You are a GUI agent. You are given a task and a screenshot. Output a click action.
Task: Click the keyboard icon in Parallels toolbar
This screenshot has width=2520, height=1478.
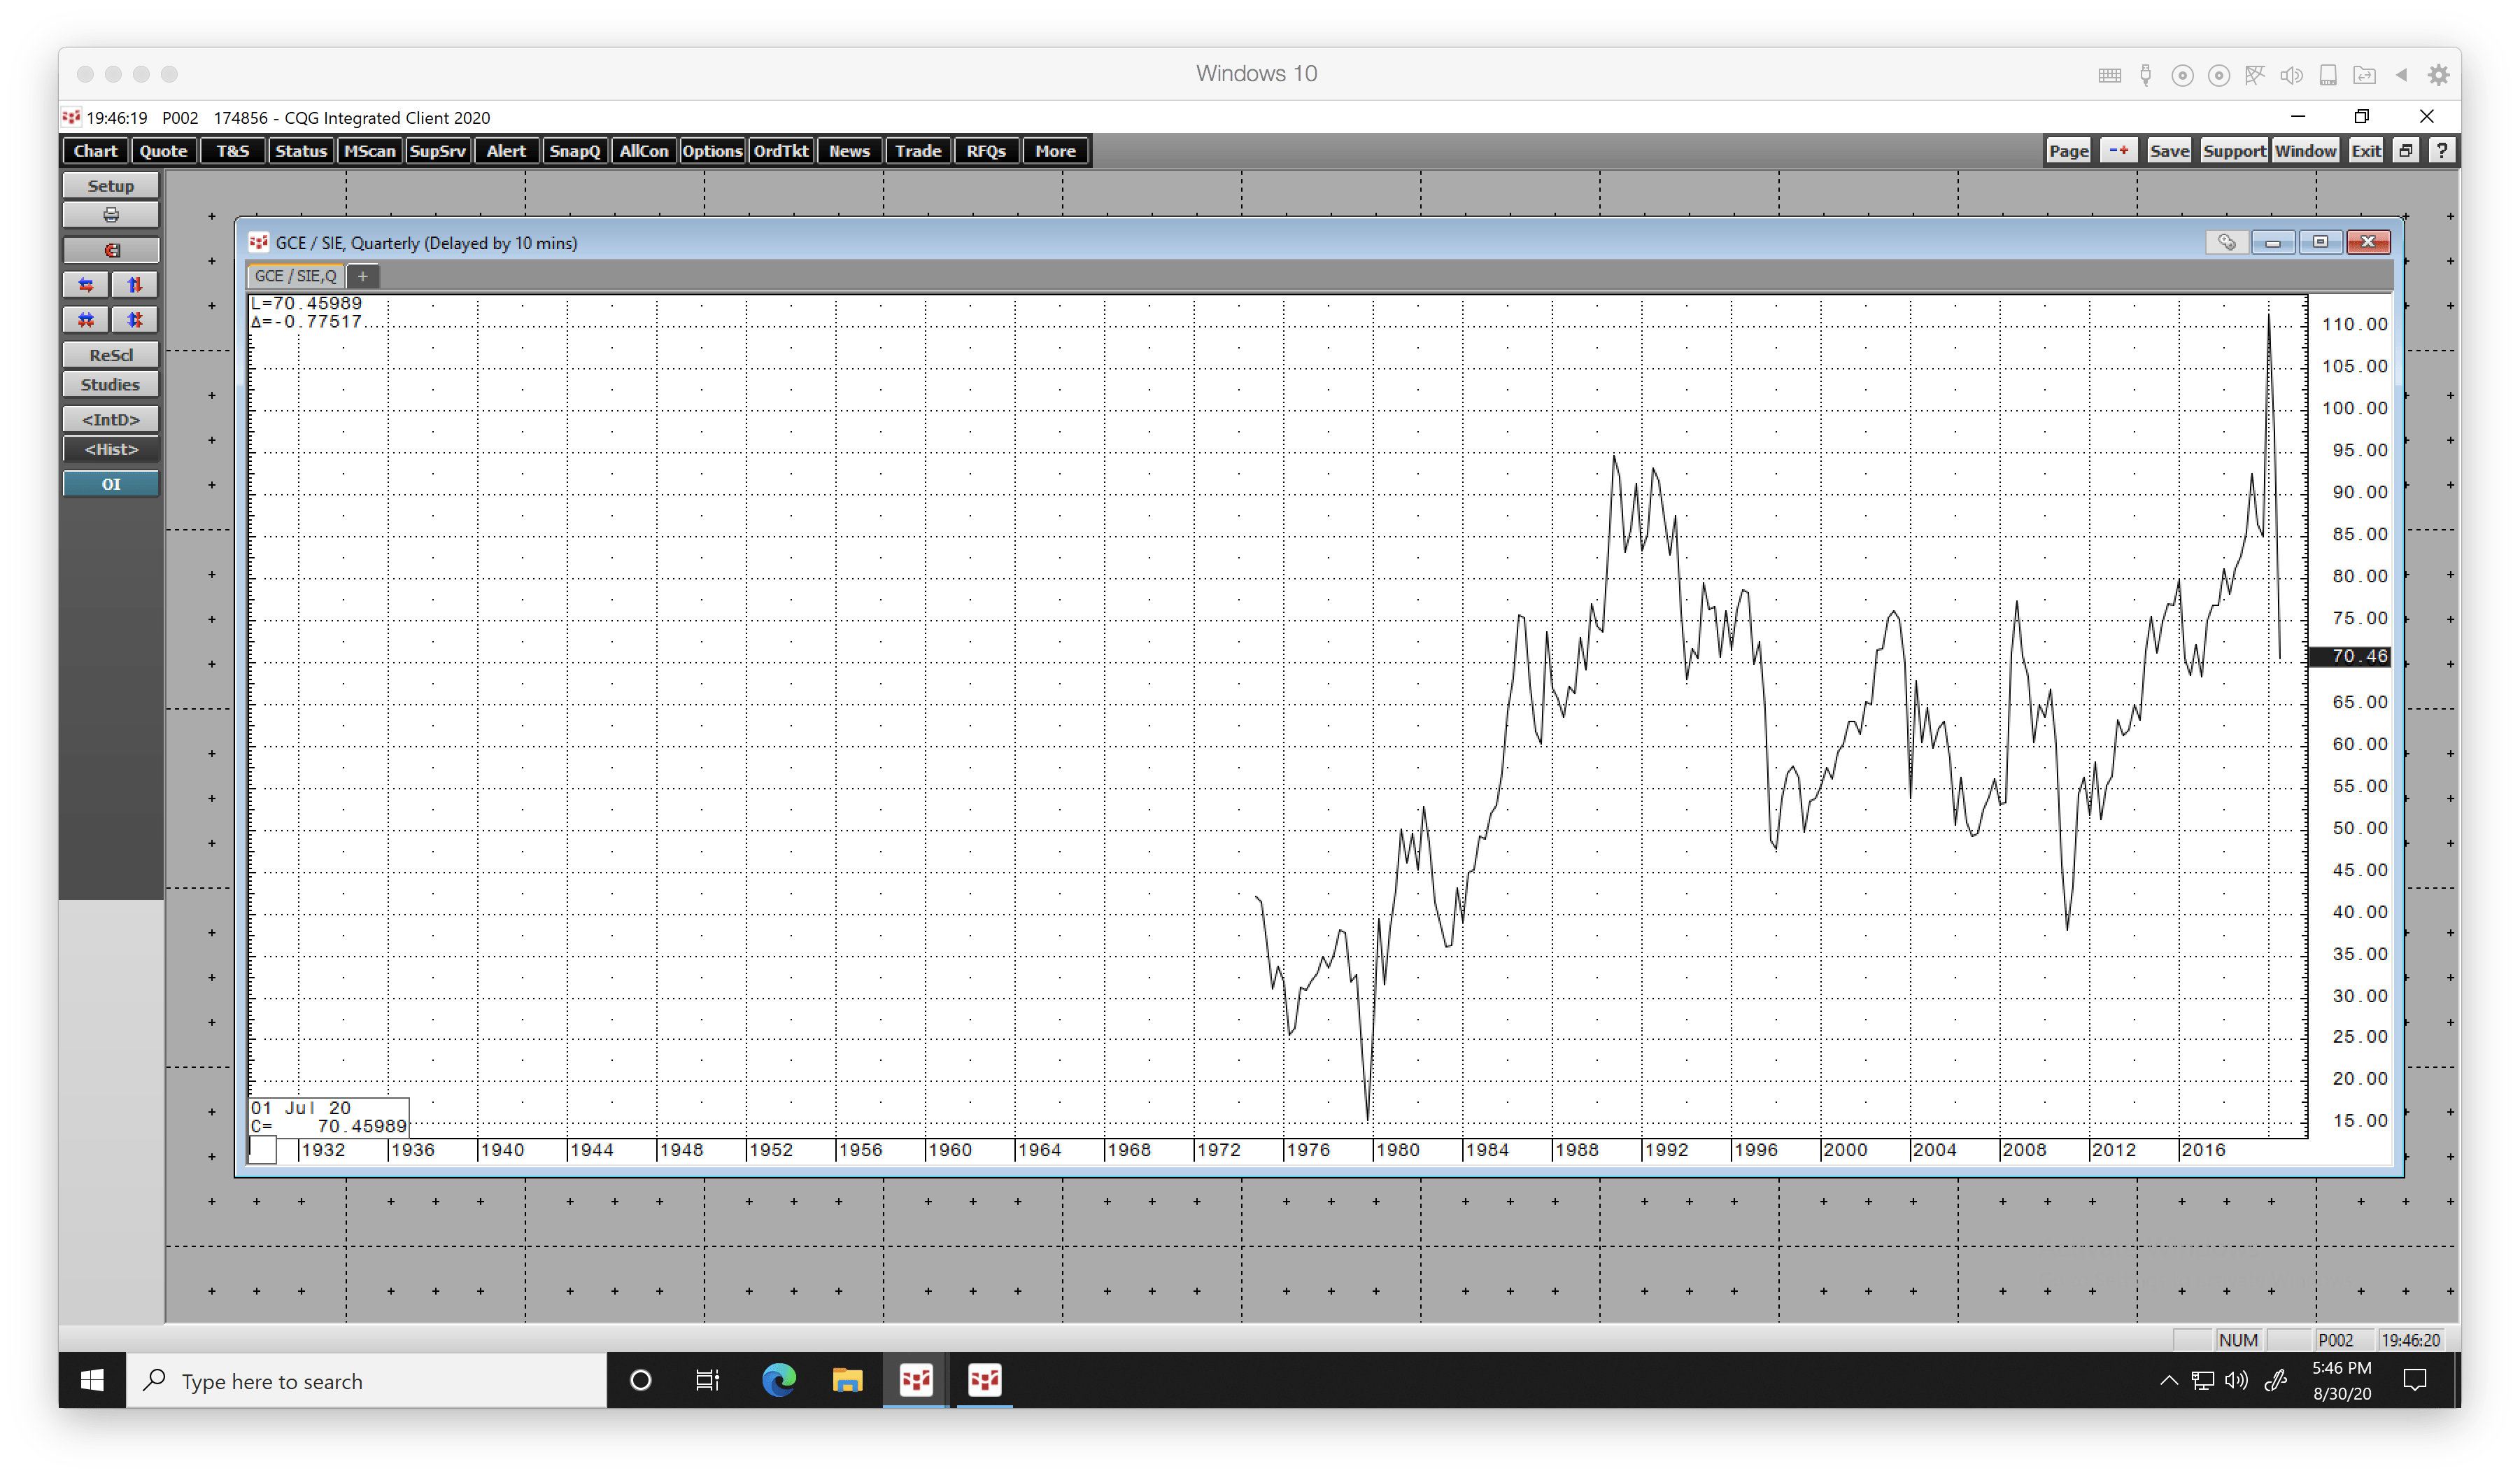click(2109, 75)
